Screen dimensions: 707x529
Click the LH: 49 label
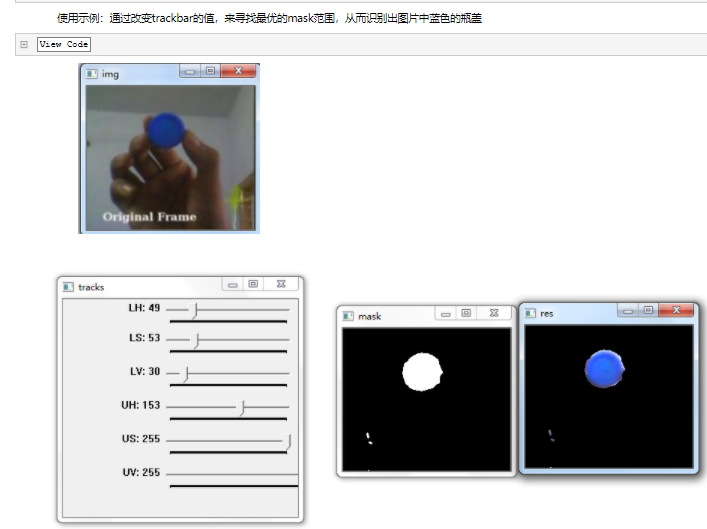144,308
